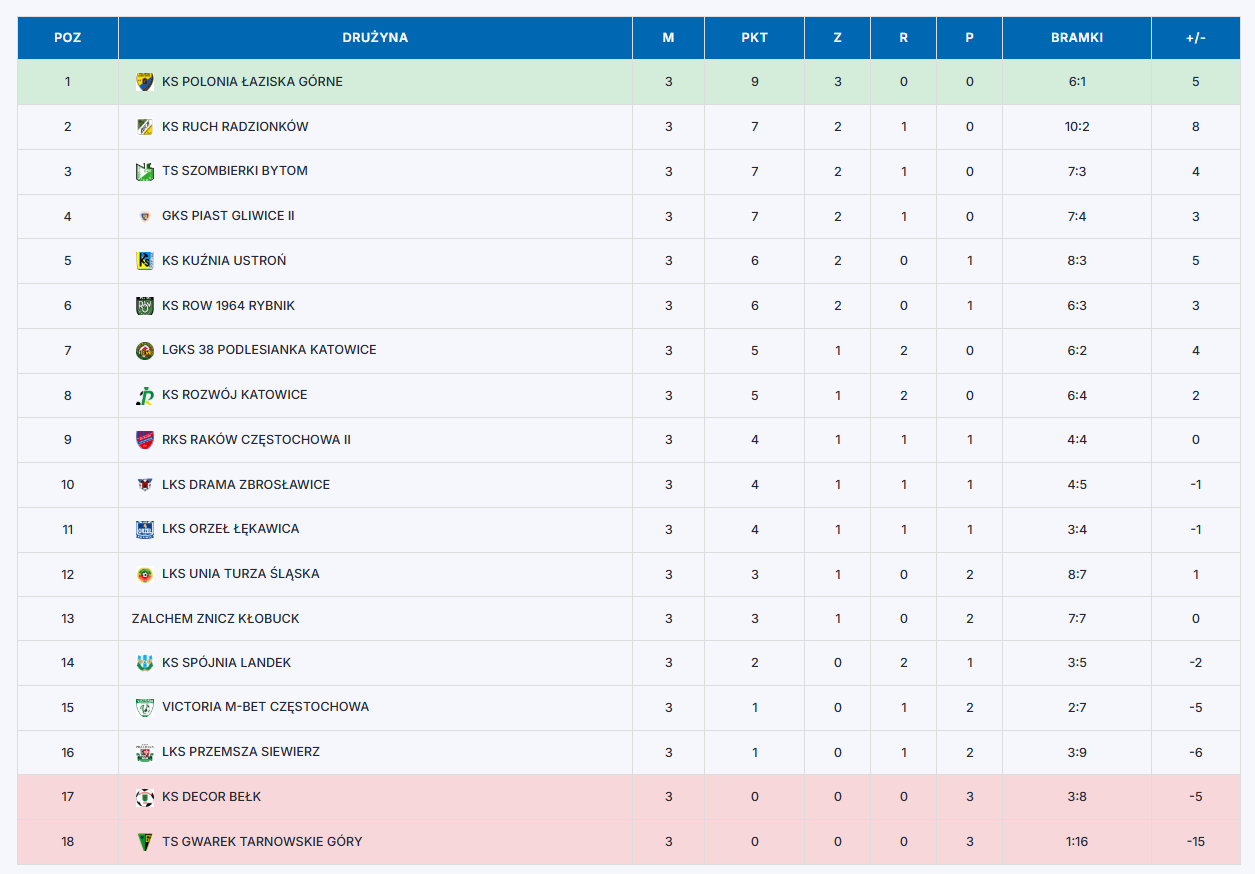The height and width of the screenshot is (874, 1255).
Task: Click the KS Polonia Łaziska Górne crest
Action: point(145,82)
